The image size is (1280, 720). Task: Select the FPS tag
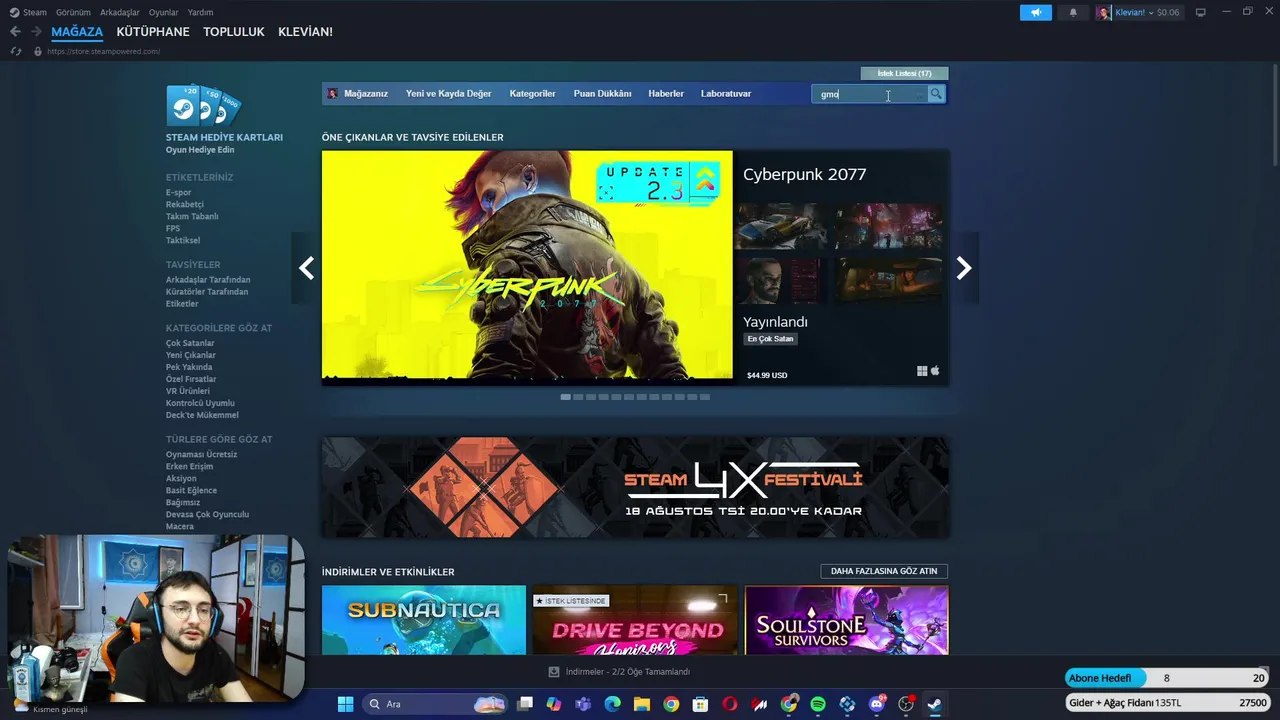[173, 228]
